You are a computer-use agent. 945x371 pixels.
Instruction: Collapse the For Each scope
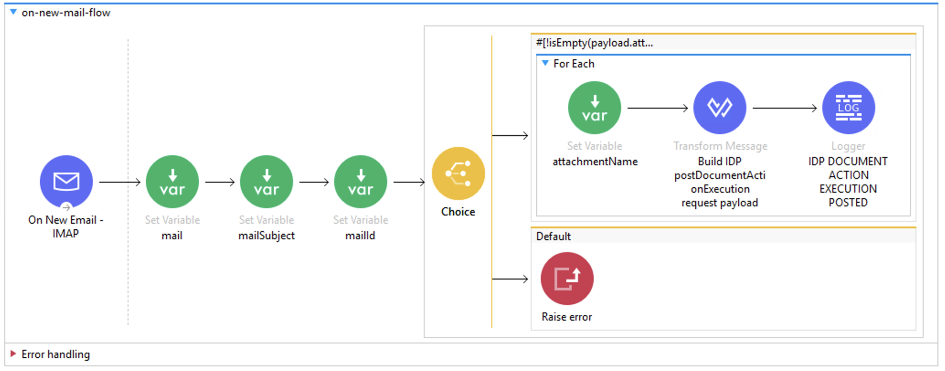coord(545,63)
